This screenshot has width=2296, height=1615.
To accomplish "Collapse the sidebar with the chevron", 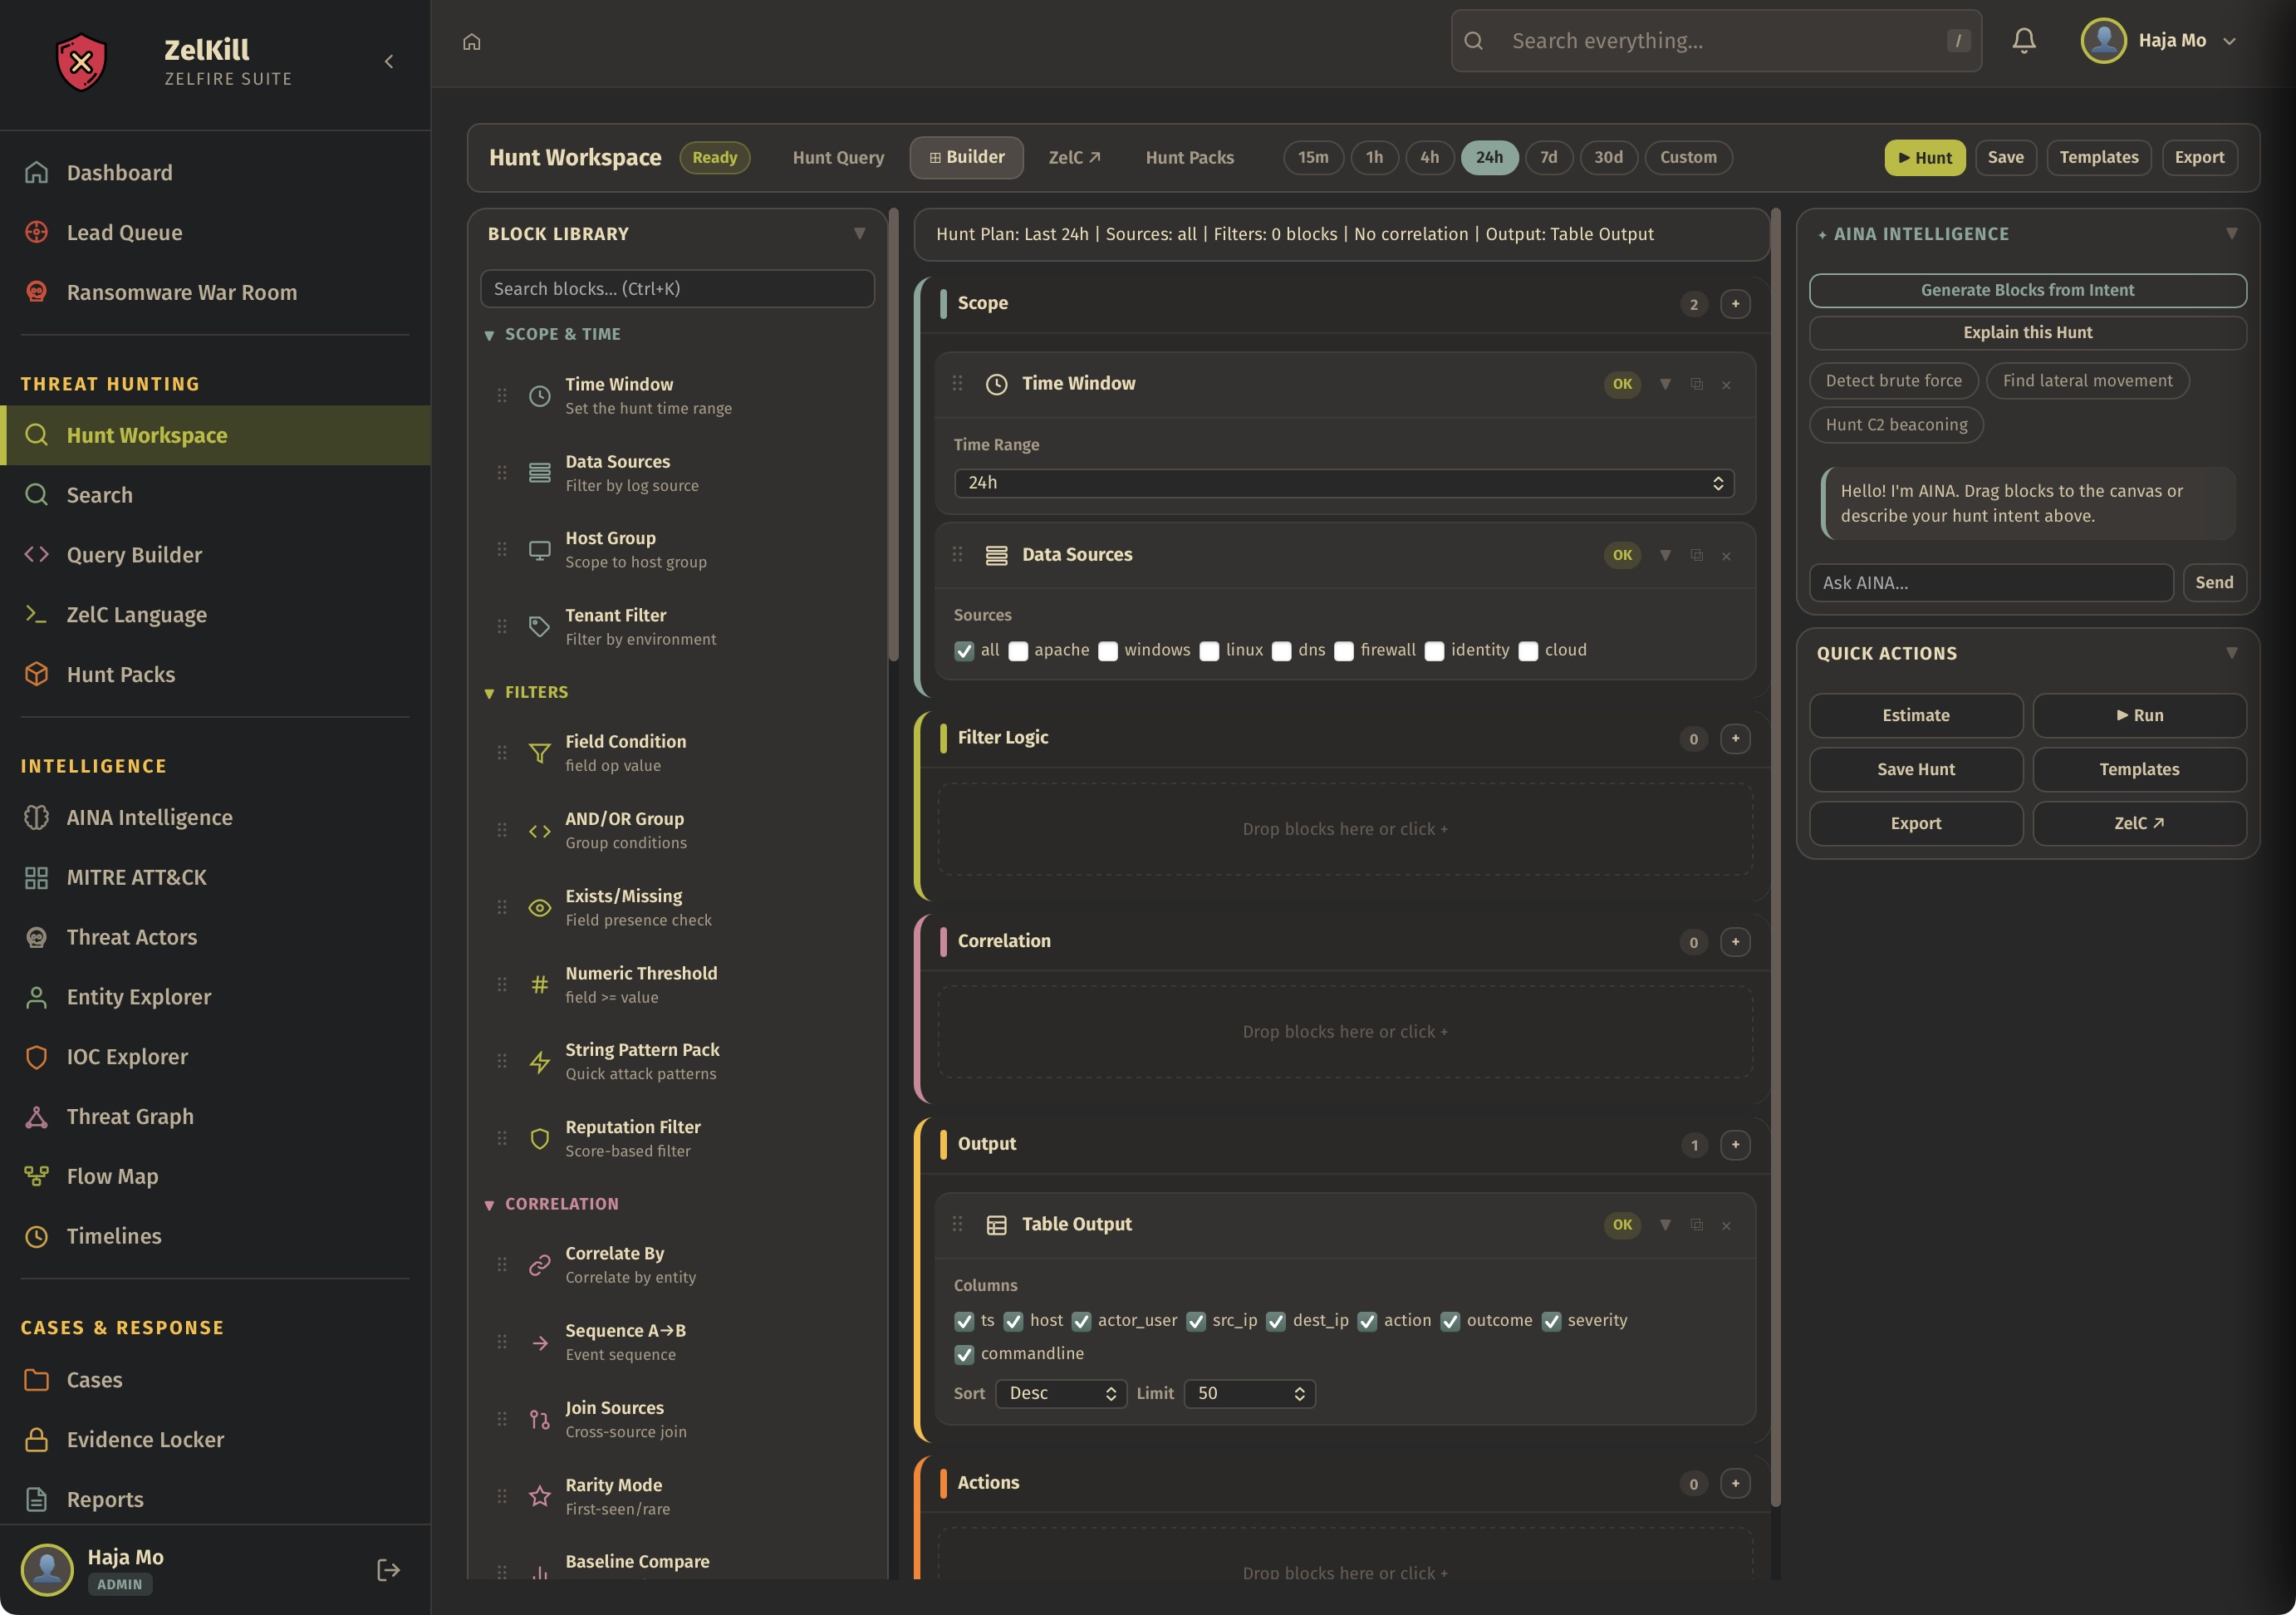I will (389, 62).
